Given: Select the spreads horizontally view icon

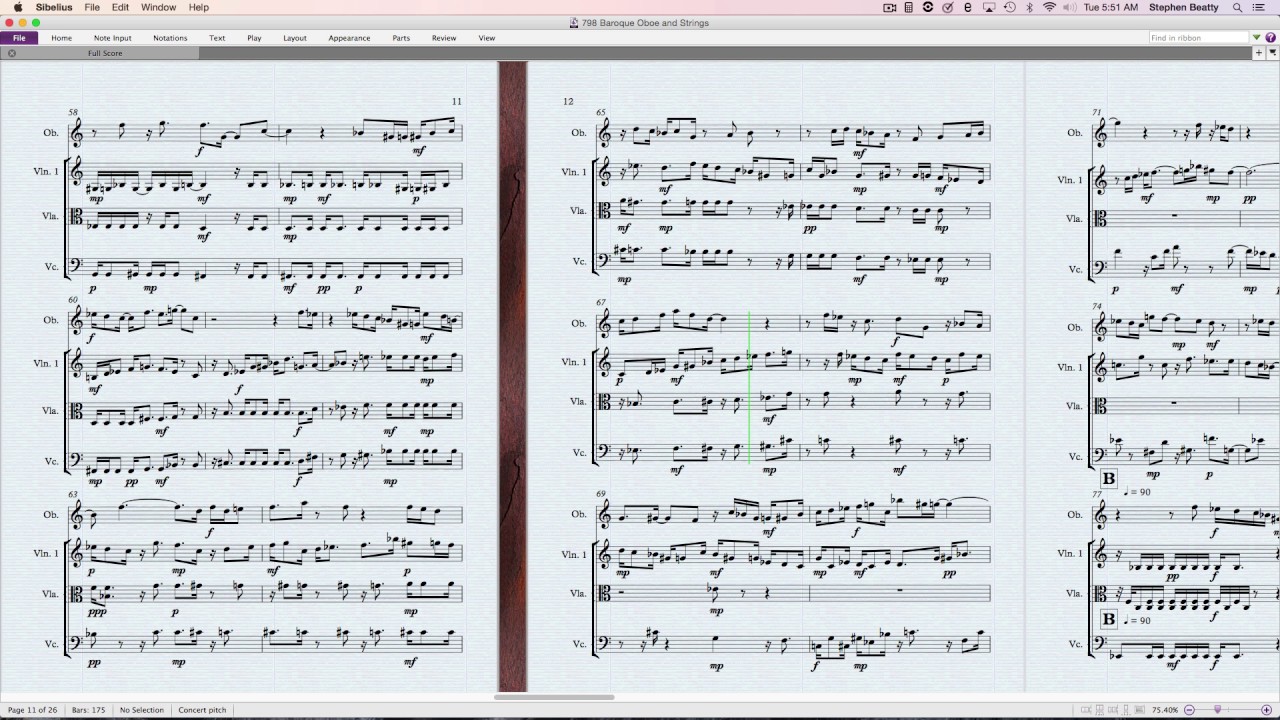Looking at the screenshot, I should pos(1086,710).
